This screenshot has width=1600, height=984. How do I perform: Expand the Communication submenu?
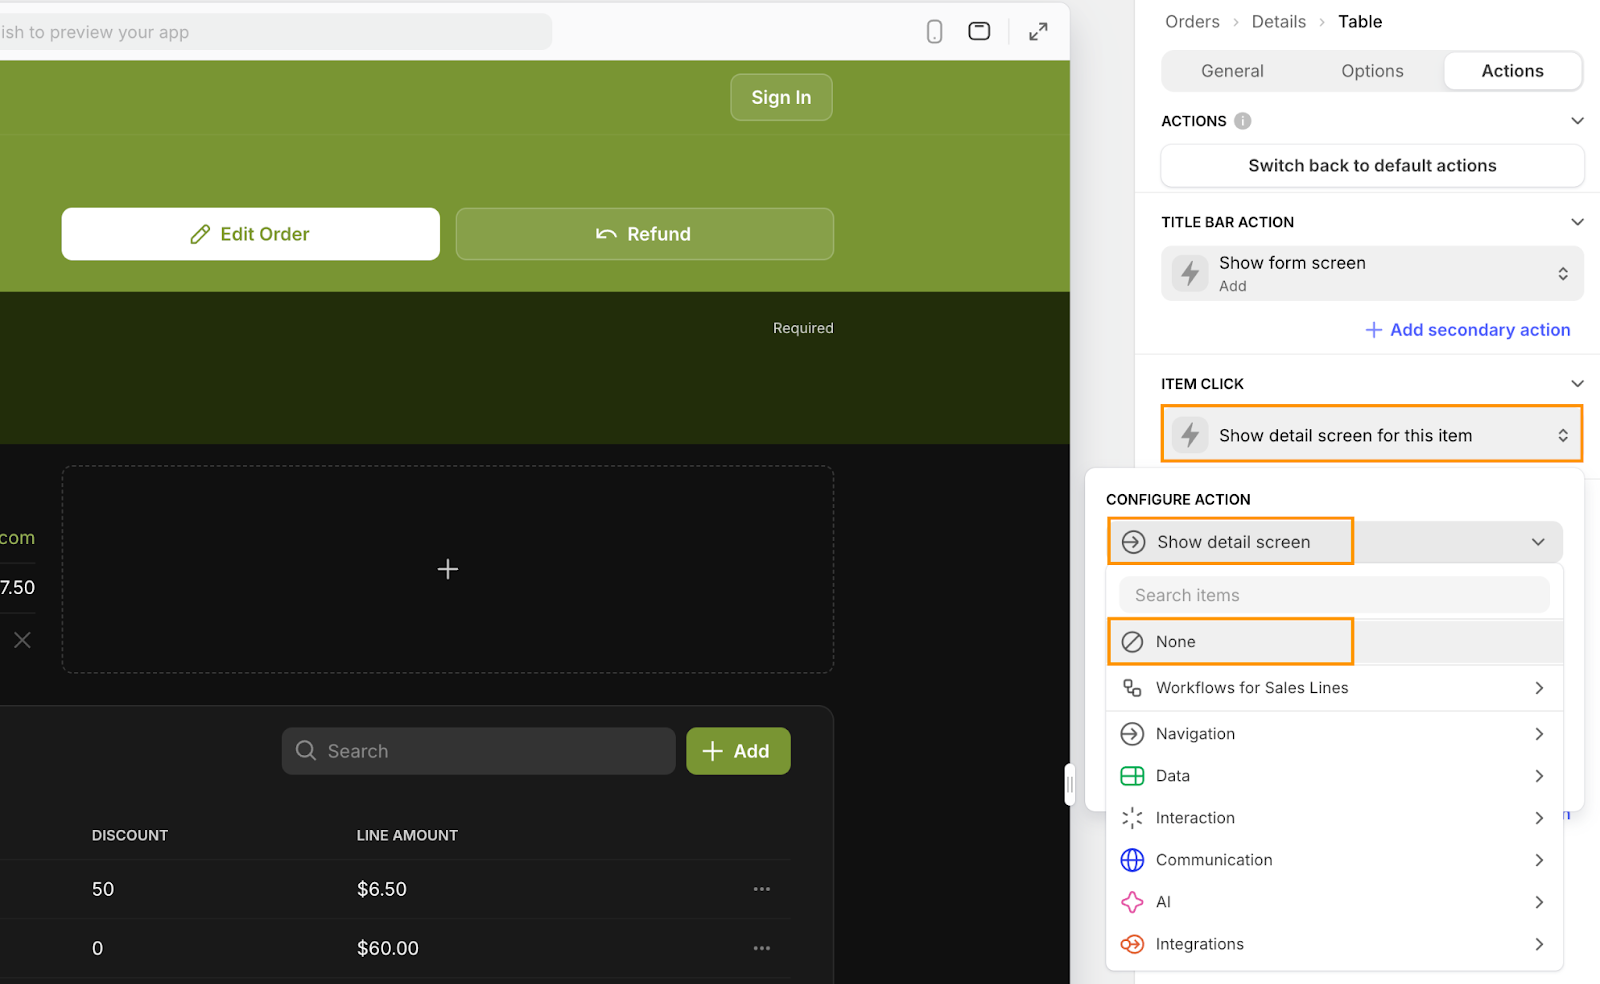point(1539,860)
